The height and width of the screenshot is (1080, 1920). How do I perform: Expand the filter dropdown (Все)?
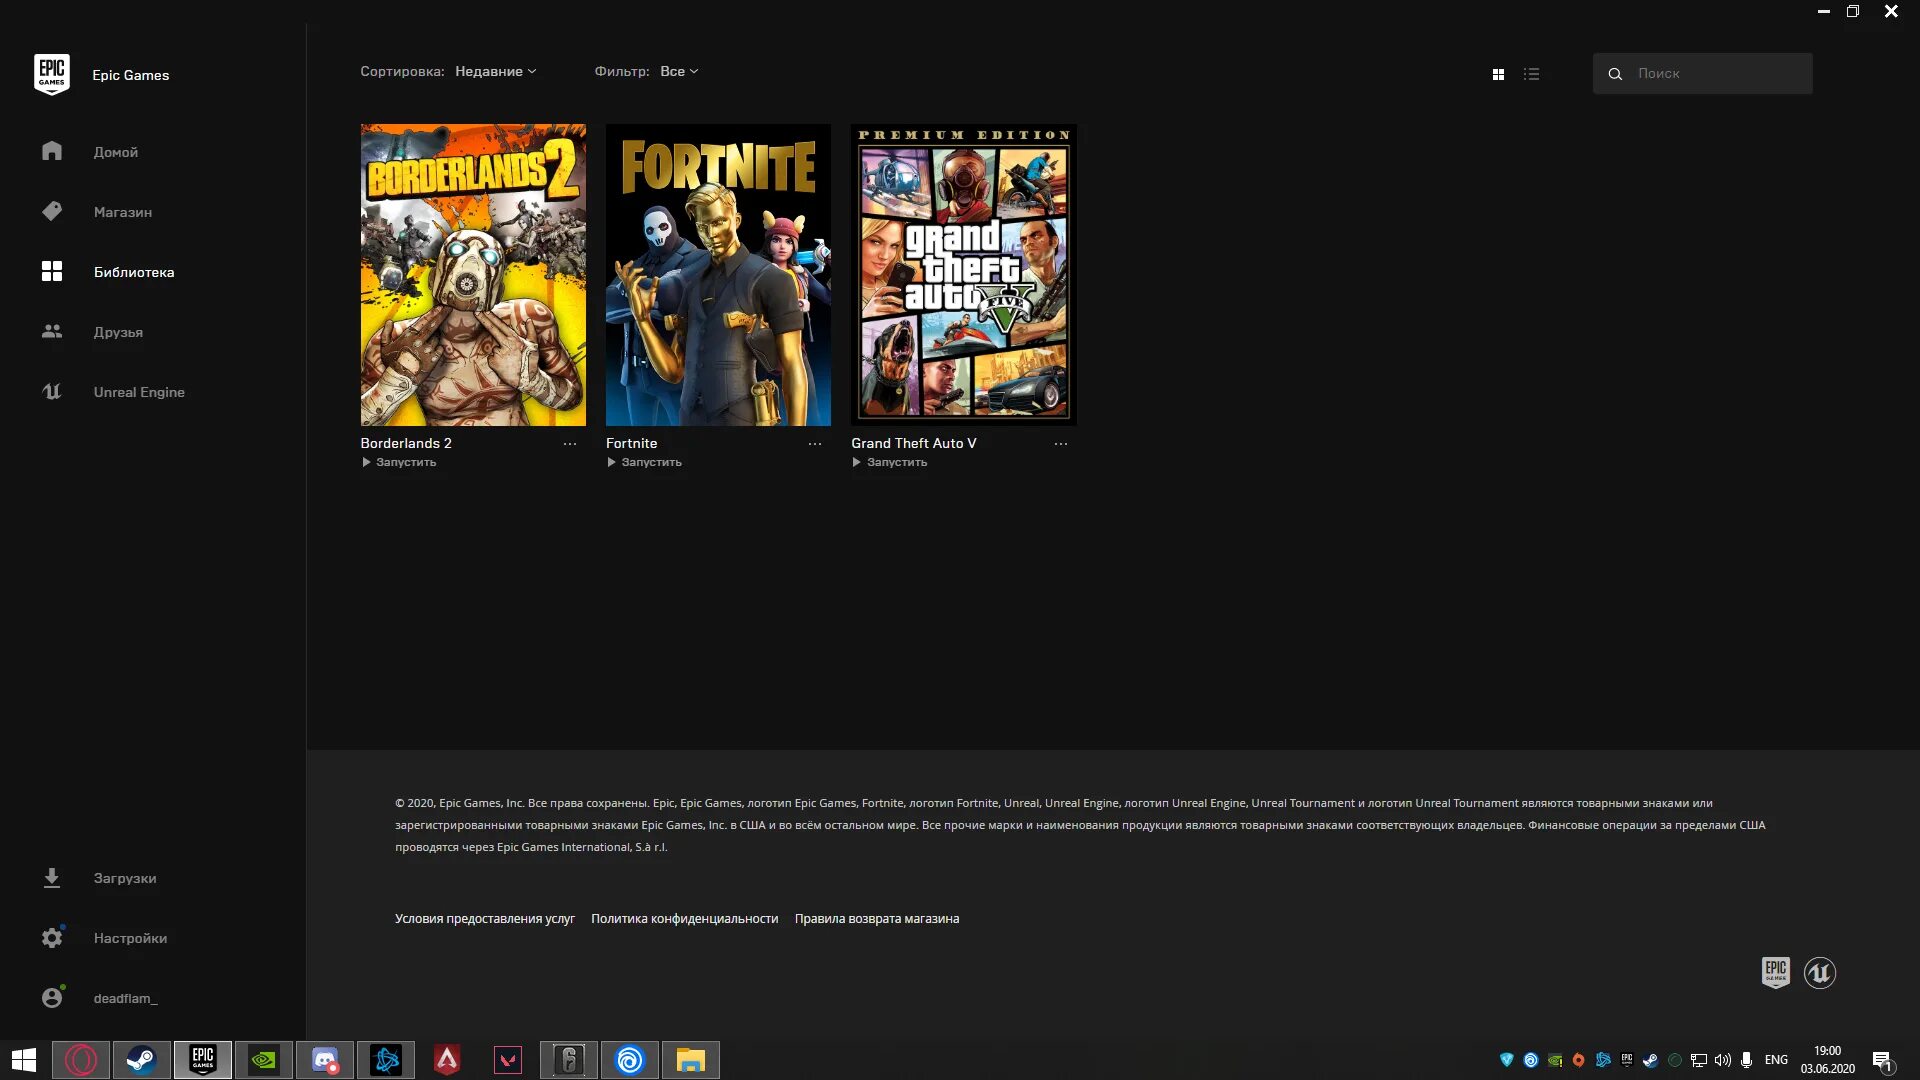(679, 71)
